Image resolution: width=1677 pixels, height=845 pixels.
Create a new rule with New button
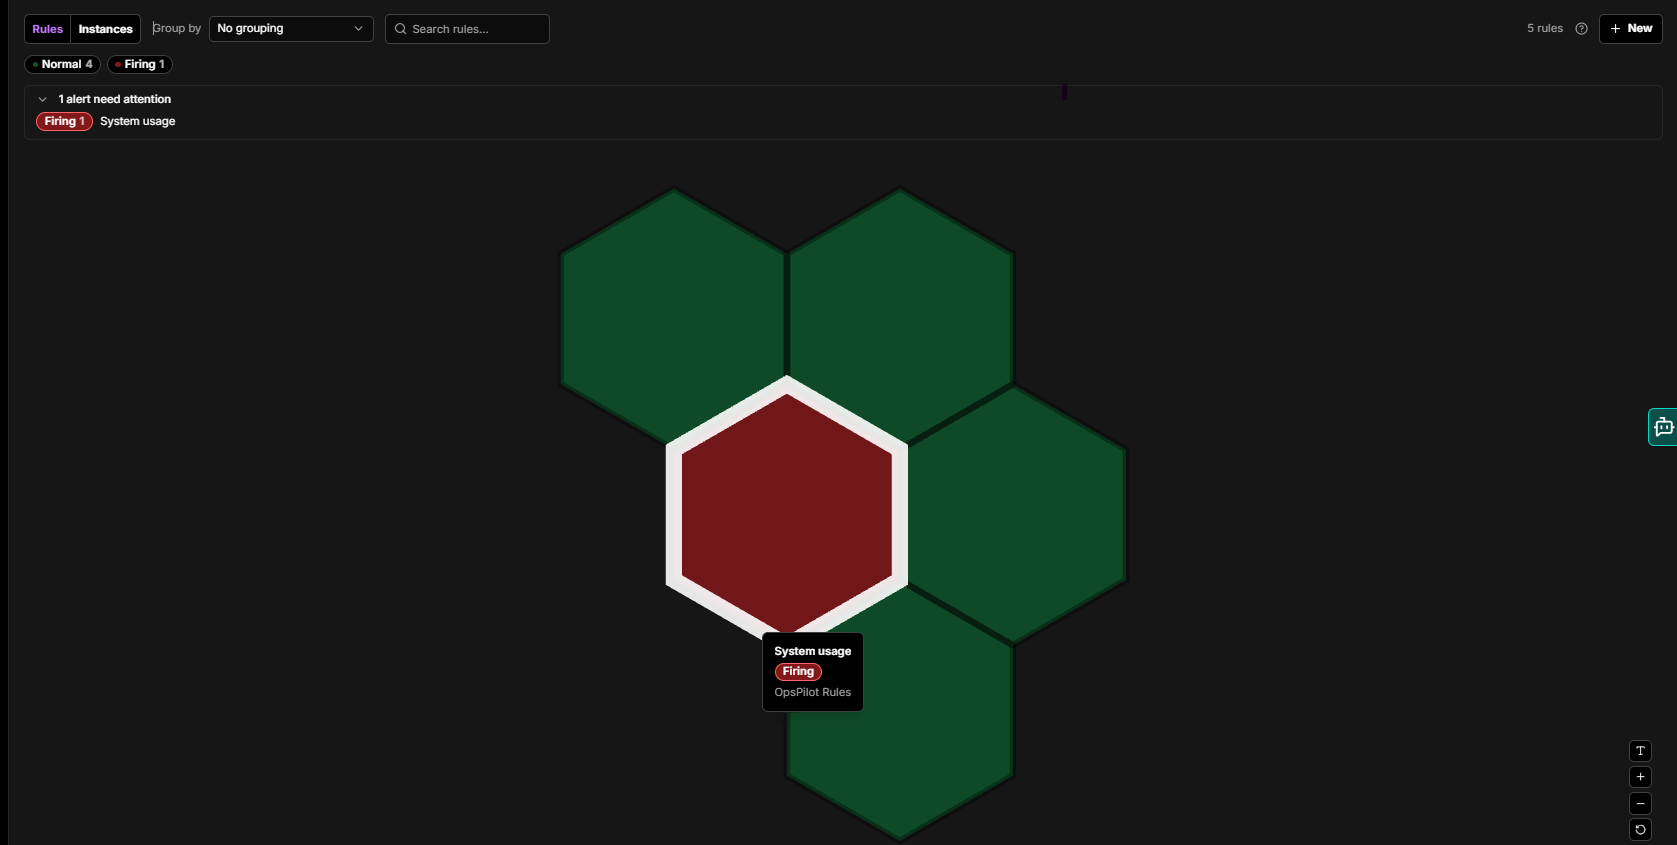[1631, 29]
